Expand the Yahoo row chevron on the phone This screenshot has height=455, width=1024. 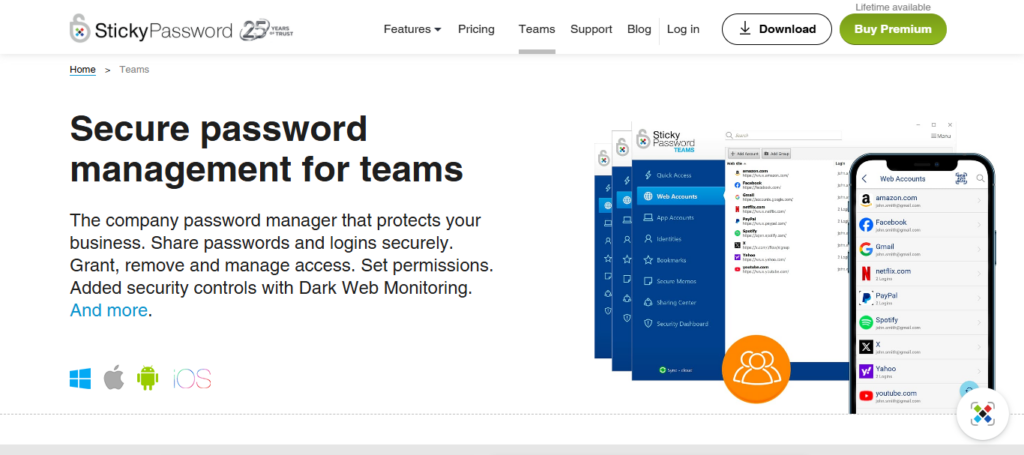tap(980, 371)
